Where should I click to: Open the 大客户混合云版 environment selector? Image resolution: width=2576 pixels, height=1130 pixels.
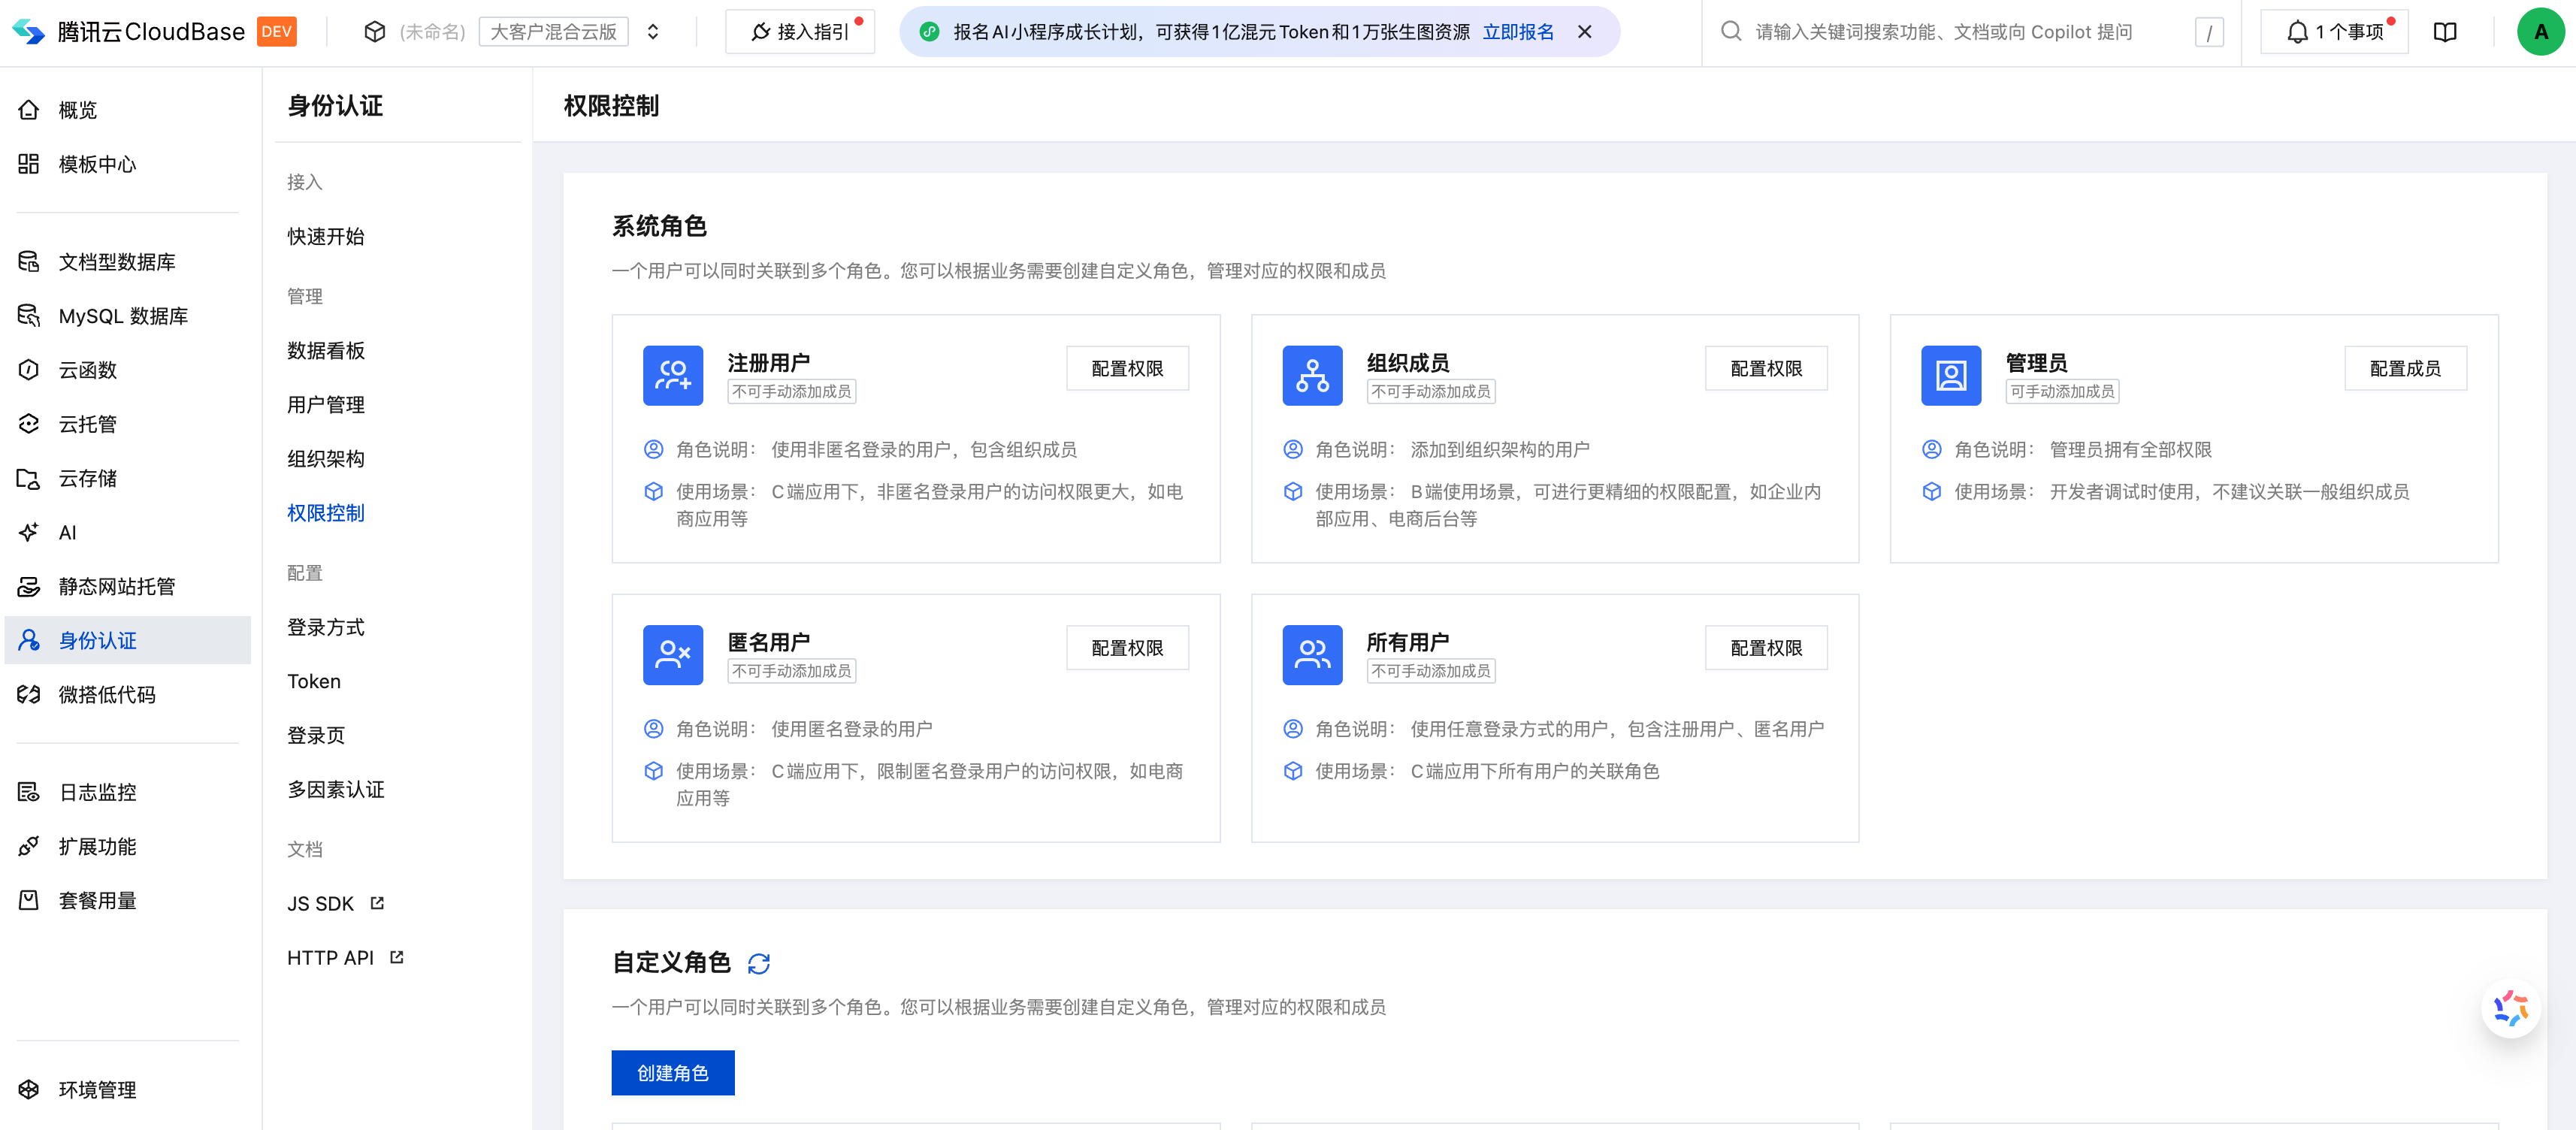click(x=553, y=32)
